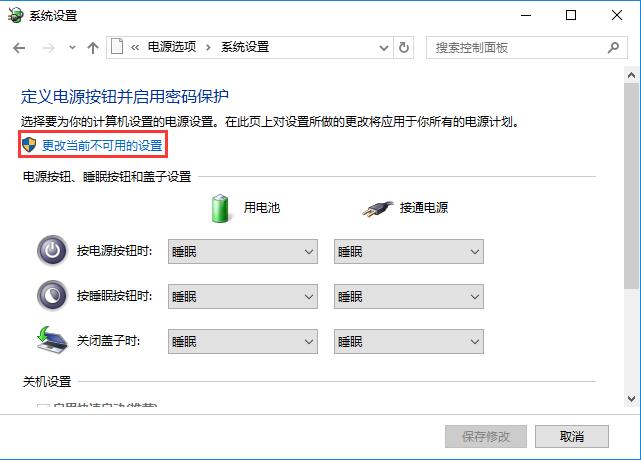
Task: Click the shield icon beside 更改当前不可用的设置
Action: [x=29, y=146]
